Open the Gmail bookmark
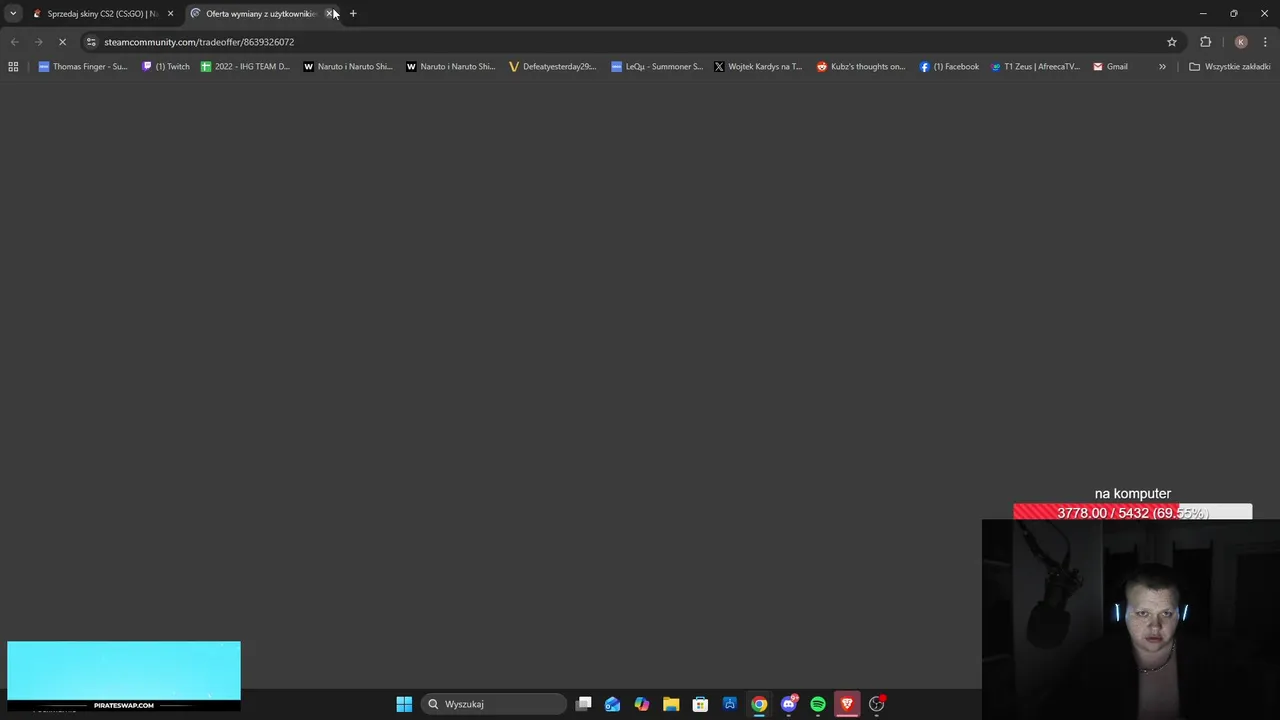 1110,67
